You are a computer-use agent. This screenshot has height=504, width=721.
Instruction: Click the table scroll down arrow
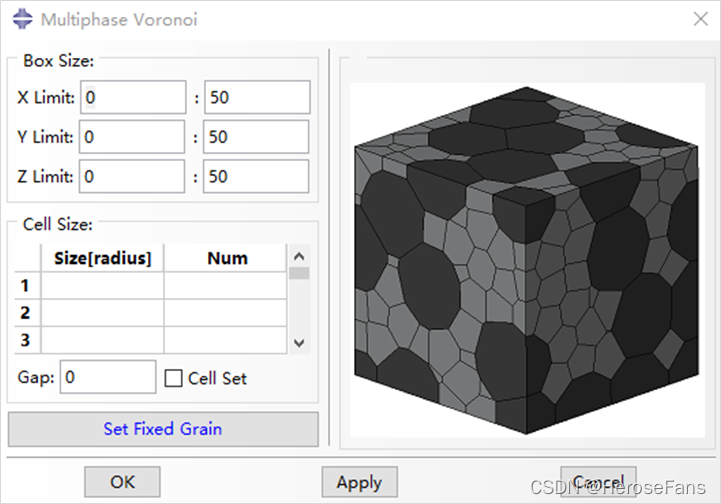click(299, 343)
